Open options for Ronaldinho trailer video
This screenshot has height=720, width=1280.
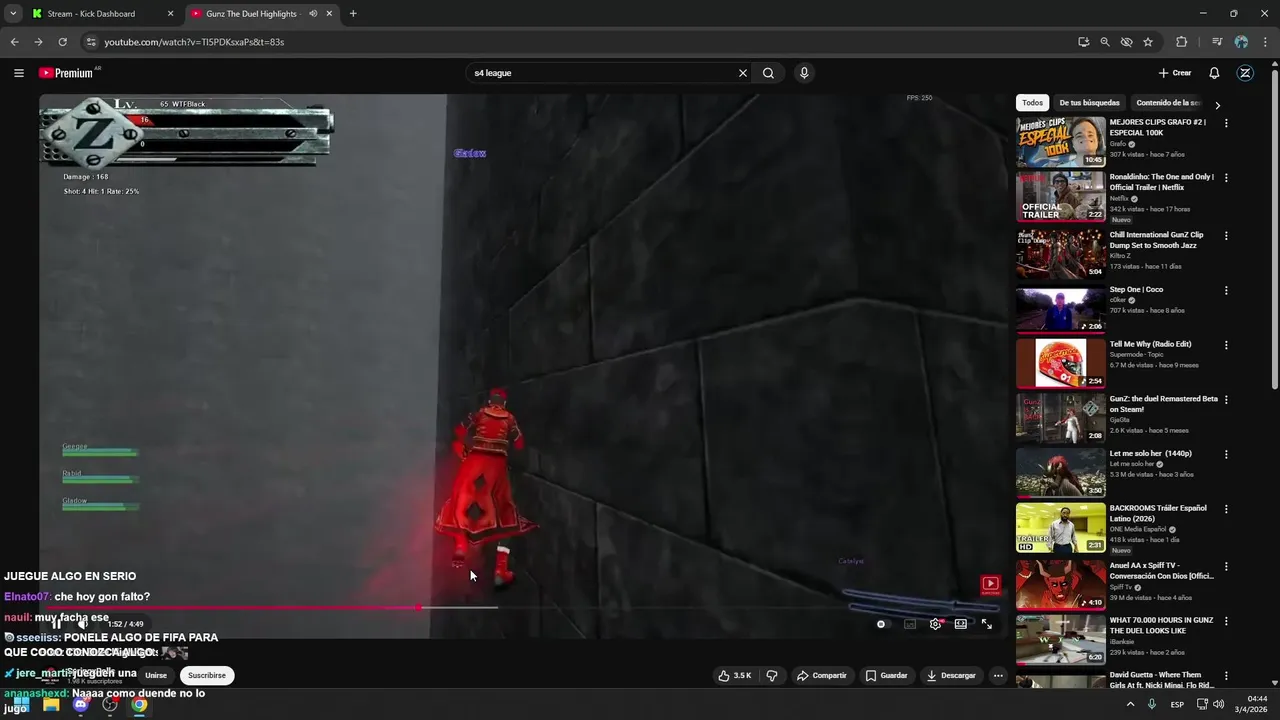(x=1226, y=178)
